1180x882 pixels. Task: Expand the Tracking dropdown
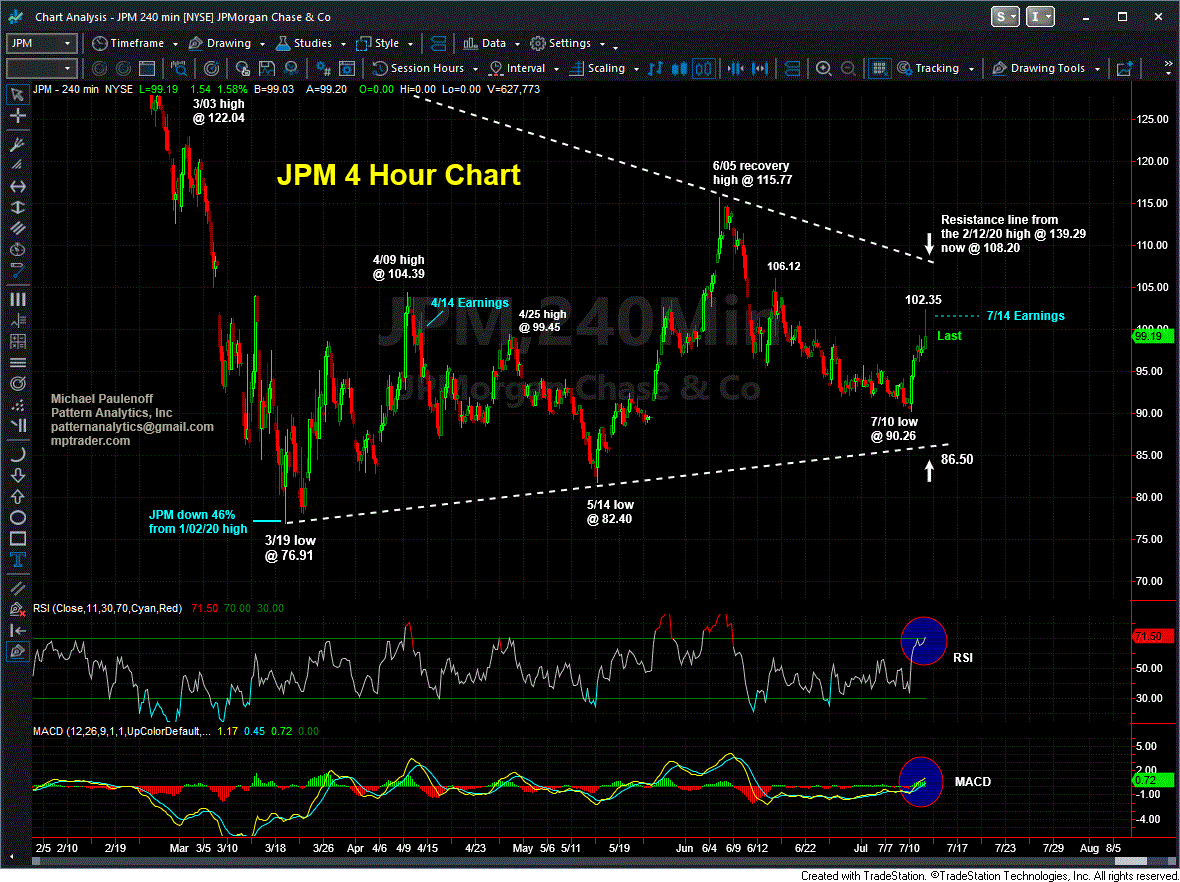pyautogui.click(x=973, y=69)
